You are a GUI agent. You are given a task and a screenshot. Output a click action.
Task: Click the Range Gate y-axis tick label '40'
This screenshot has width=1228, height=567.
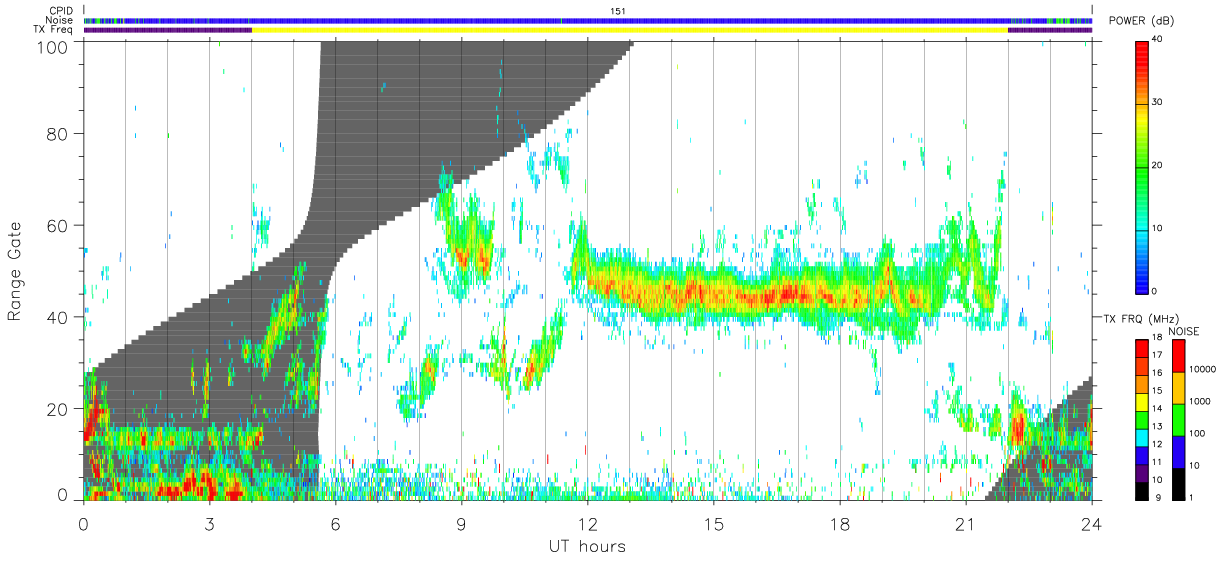point(59,317)
